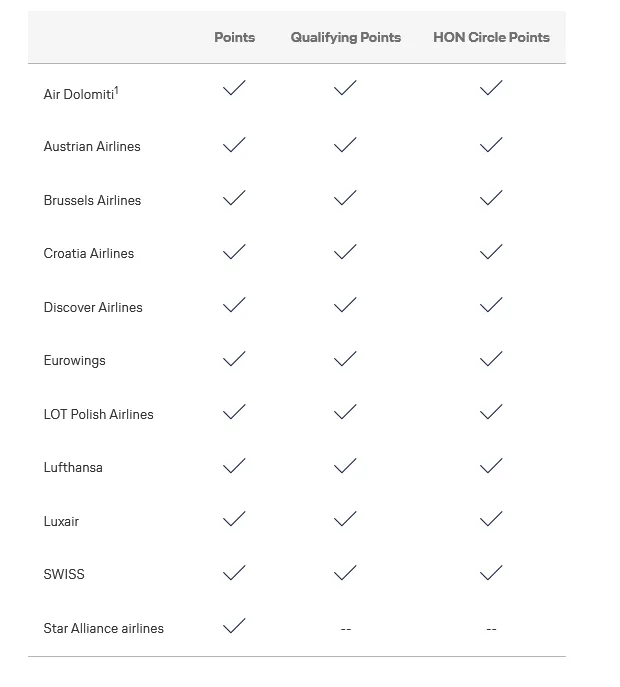Click HON Circle checkmark for Eurowings
This screenshot has width=620, height=687.
pos(490,359)
